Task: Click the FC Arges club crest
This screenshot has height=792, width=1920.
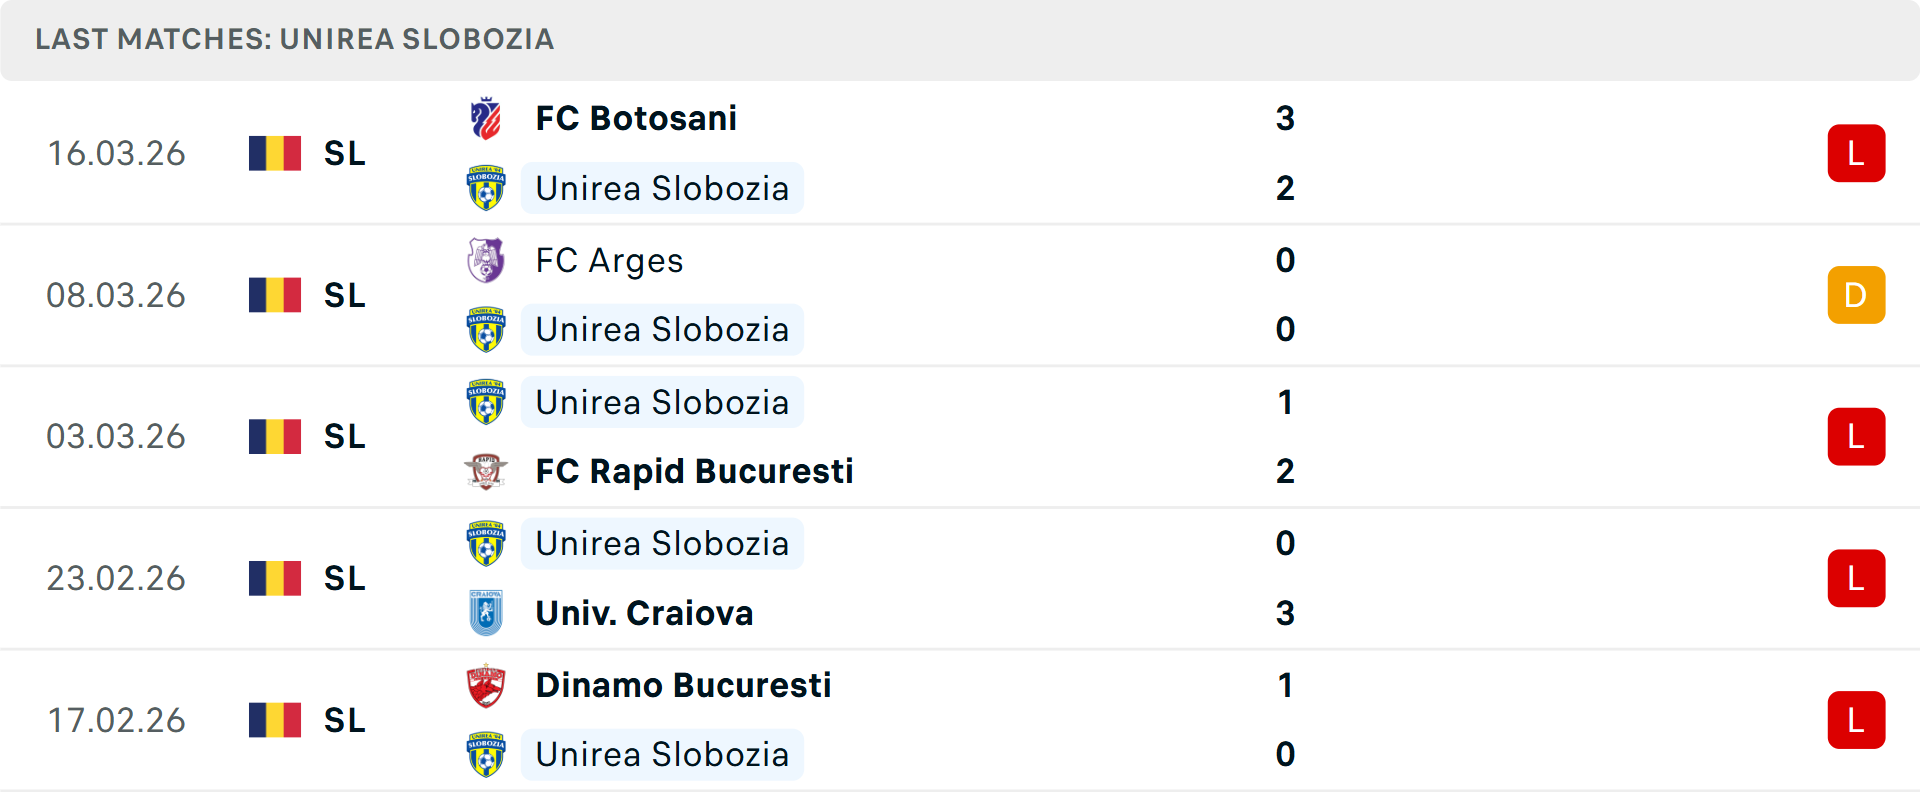Action: (x=486, y=261)
